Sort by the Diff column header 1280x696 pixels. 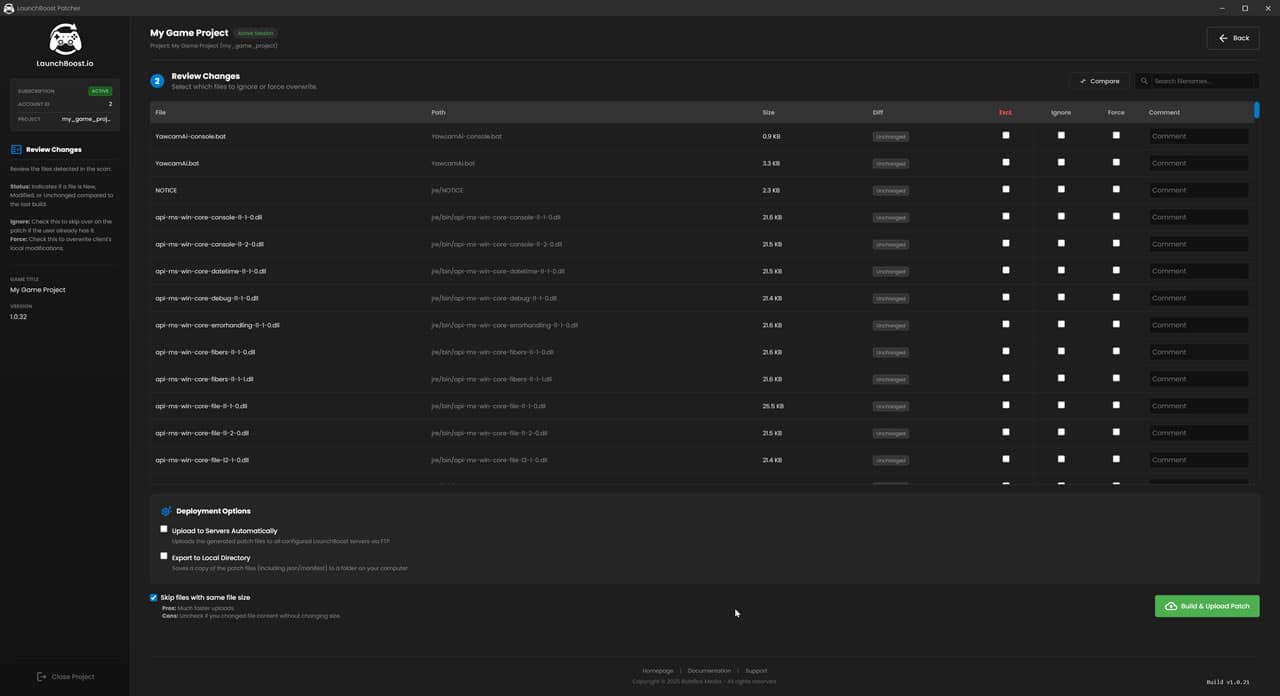click(x=878, y=112)
